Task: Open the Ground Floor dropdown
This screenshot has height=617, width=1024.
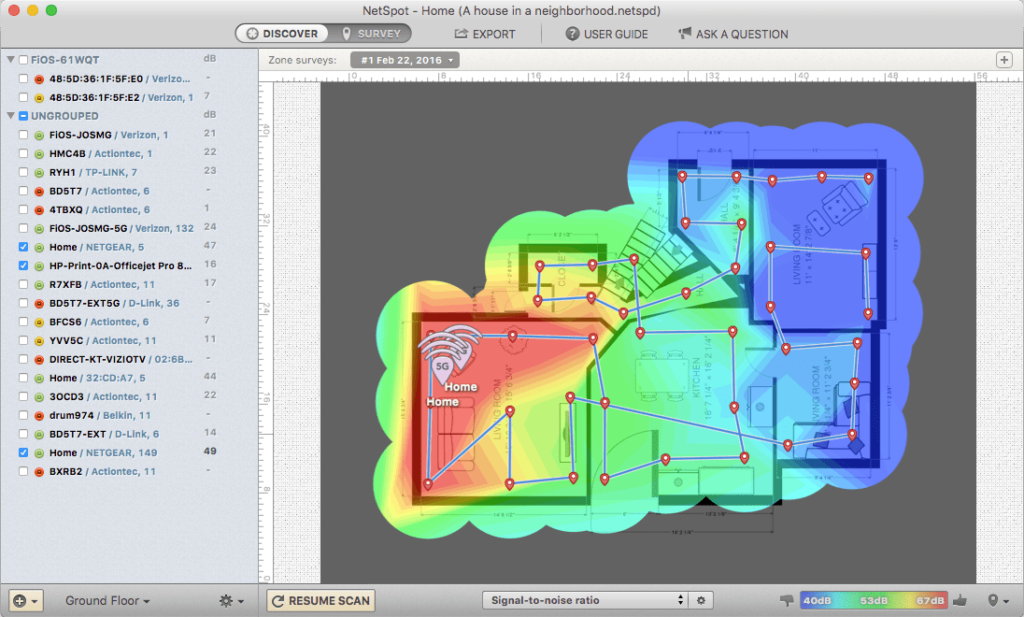Action: click(x=108, y=601)
